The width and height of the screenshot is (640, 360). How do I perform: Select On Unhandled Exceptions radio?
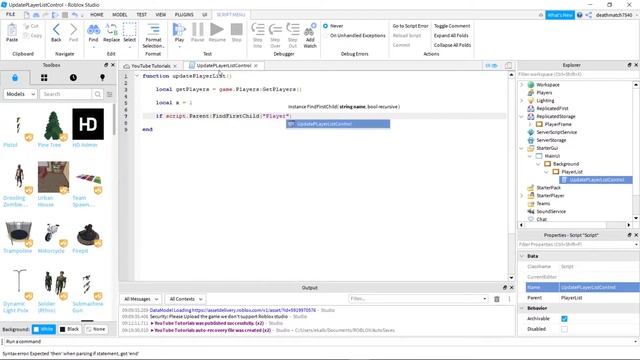point(325,36)
